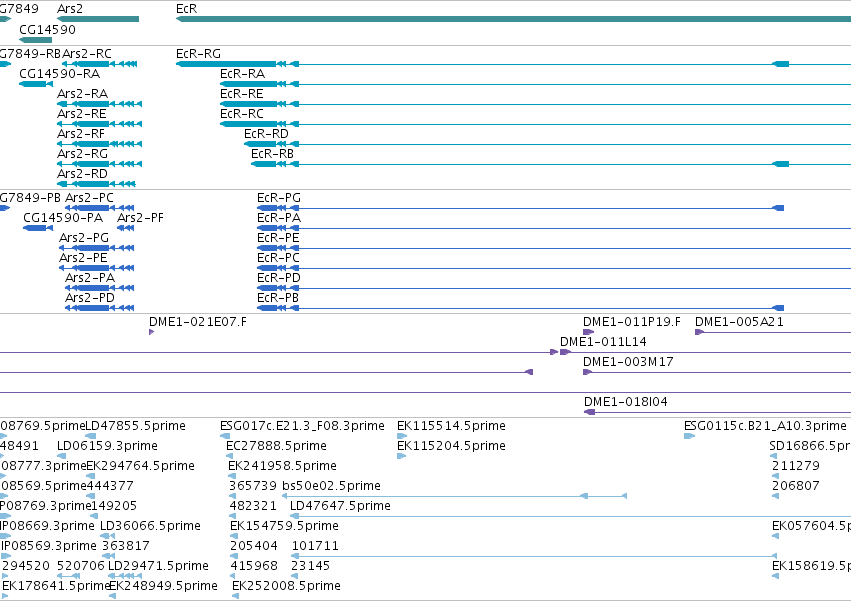The width and height of the screenshot is (851, 601).
Task: Select protein CG14590-PA label
Action: [63, 218]
